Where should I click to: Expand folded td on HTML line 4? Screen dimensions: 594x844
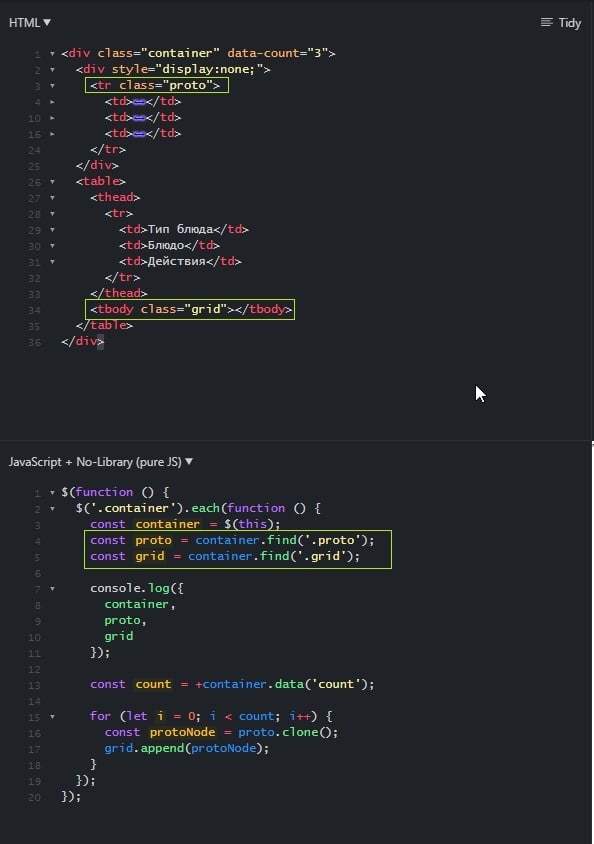(52, 101)
